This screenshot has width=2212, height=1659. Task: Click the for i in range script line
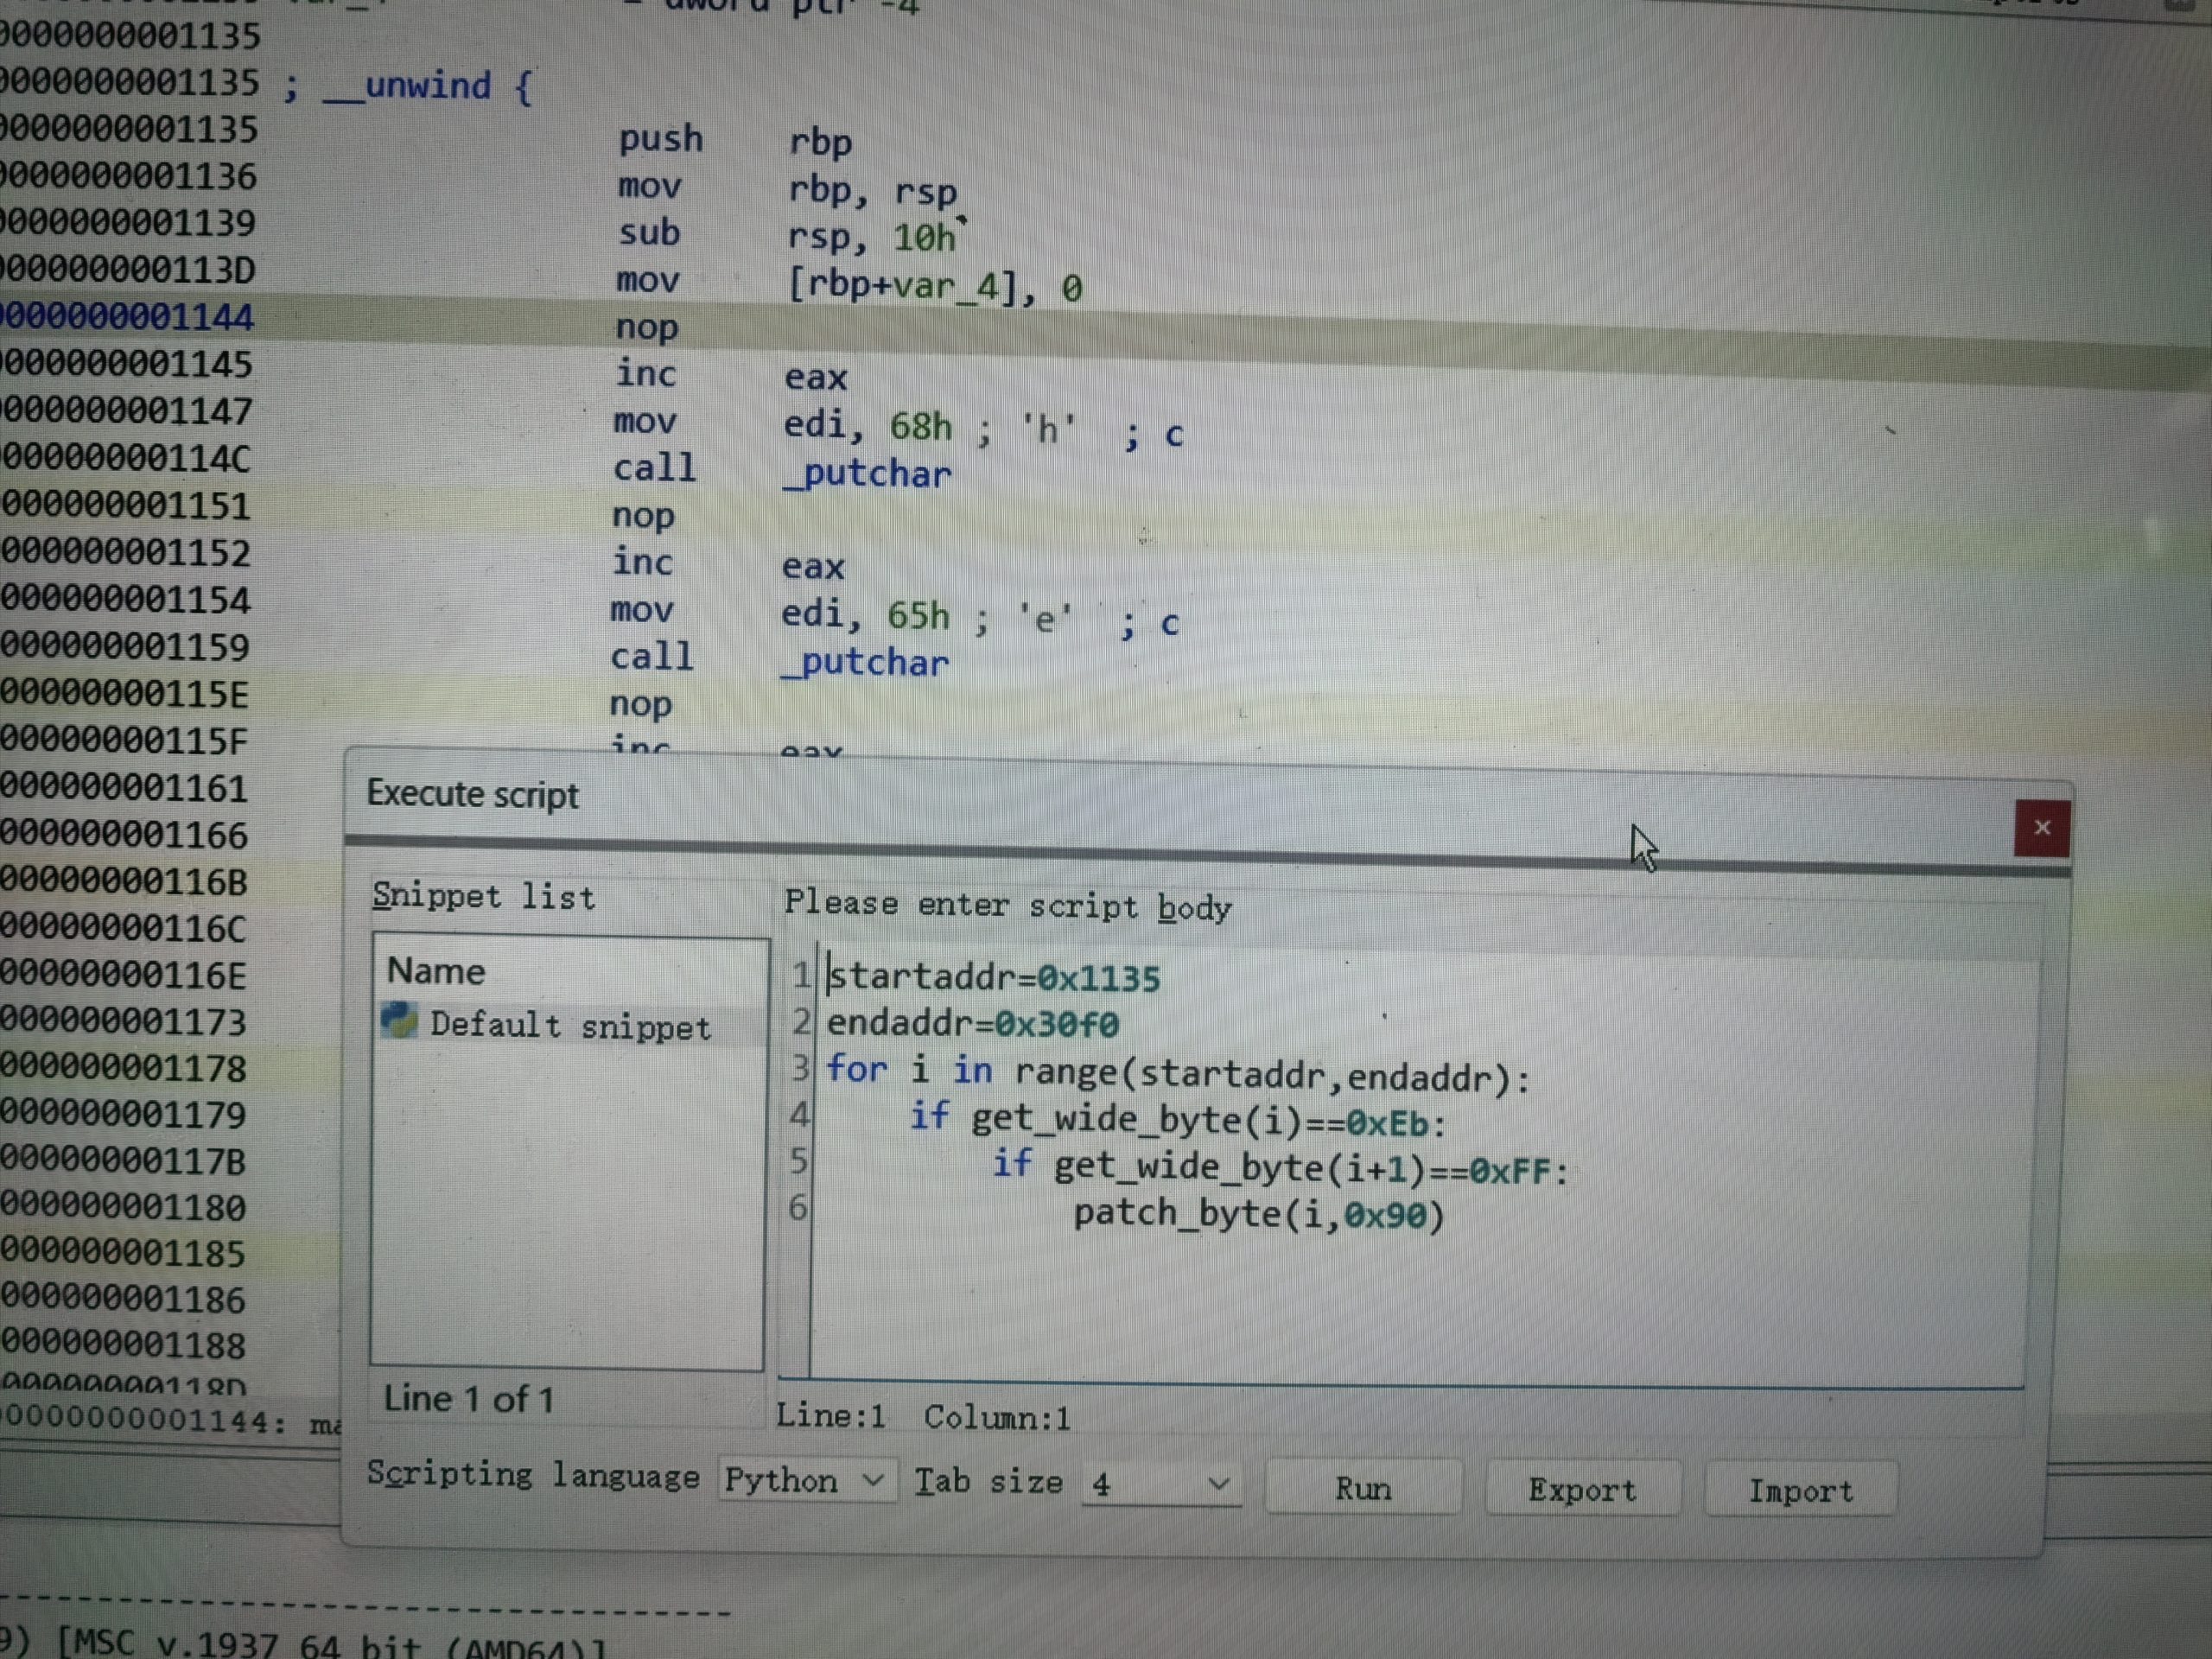click(1177, 1073)
